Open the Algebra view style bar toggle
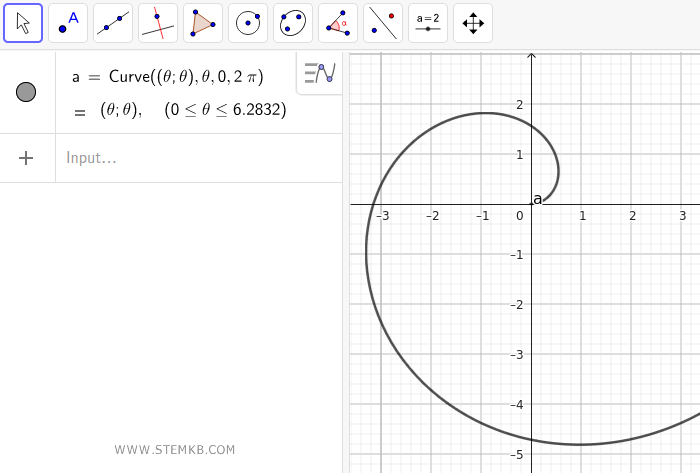This screenshot has height=473, width=700. pyautogui.click(x=320, y=73)
